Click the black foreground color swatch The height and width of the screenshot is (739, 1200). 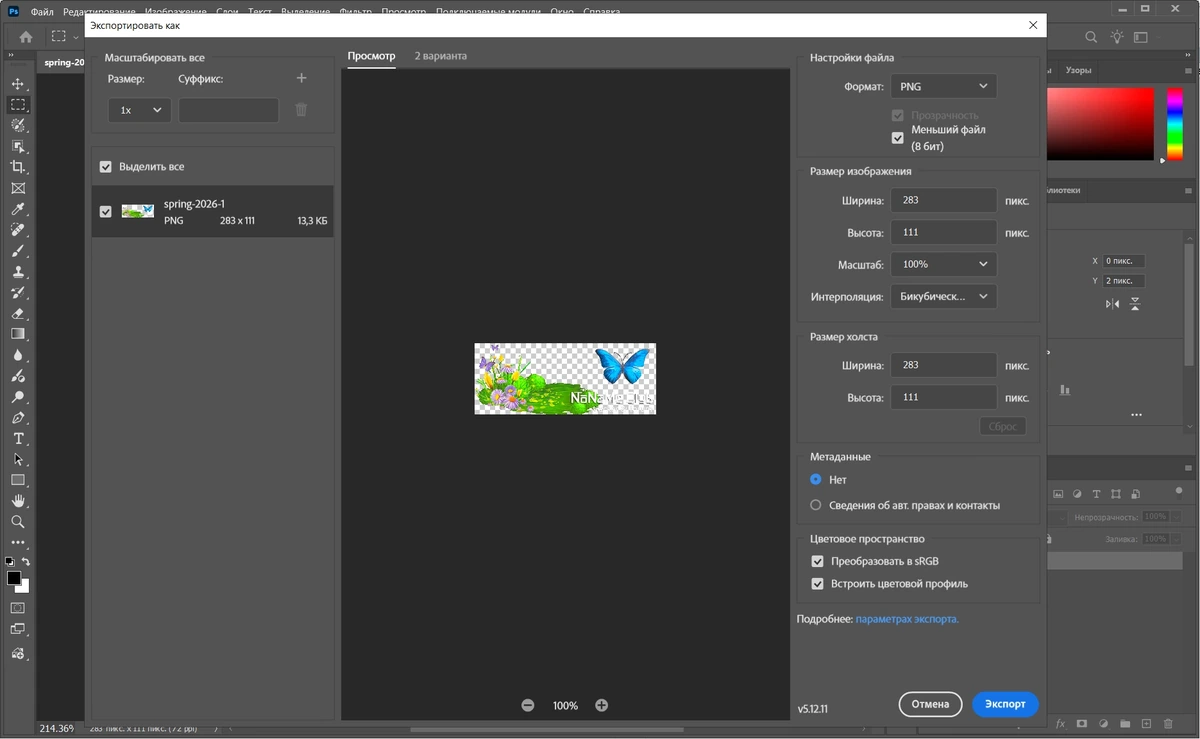(x=13, y=578)
